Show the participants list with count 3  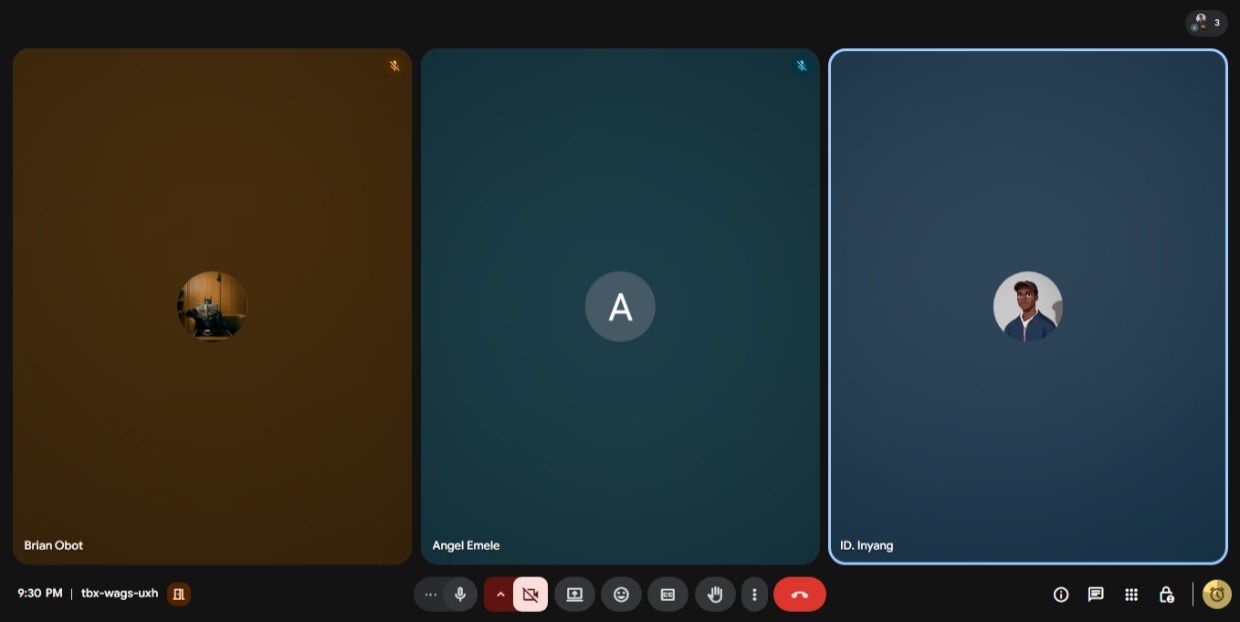pos(1206,22)
